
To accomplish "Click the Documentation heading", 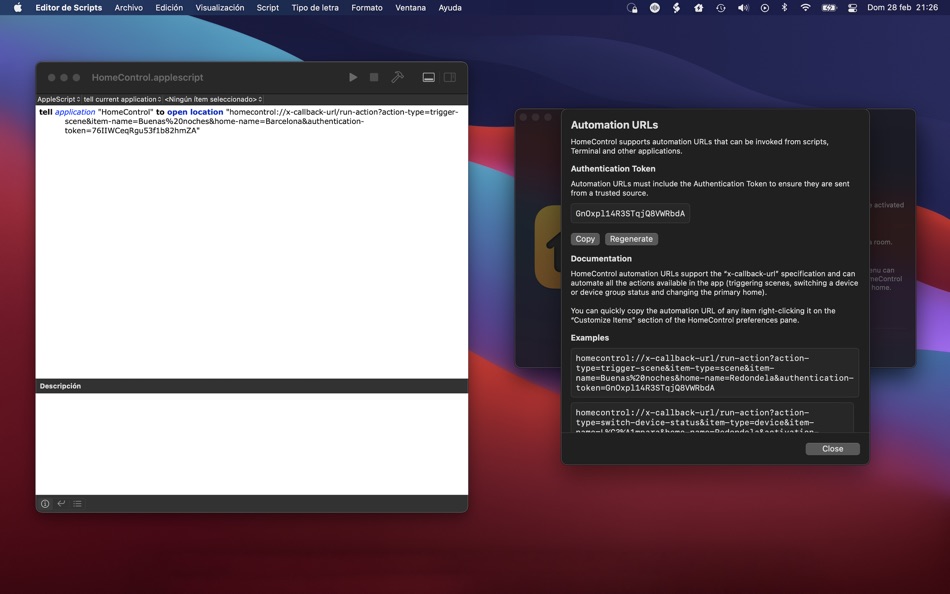I will [601, 258].
